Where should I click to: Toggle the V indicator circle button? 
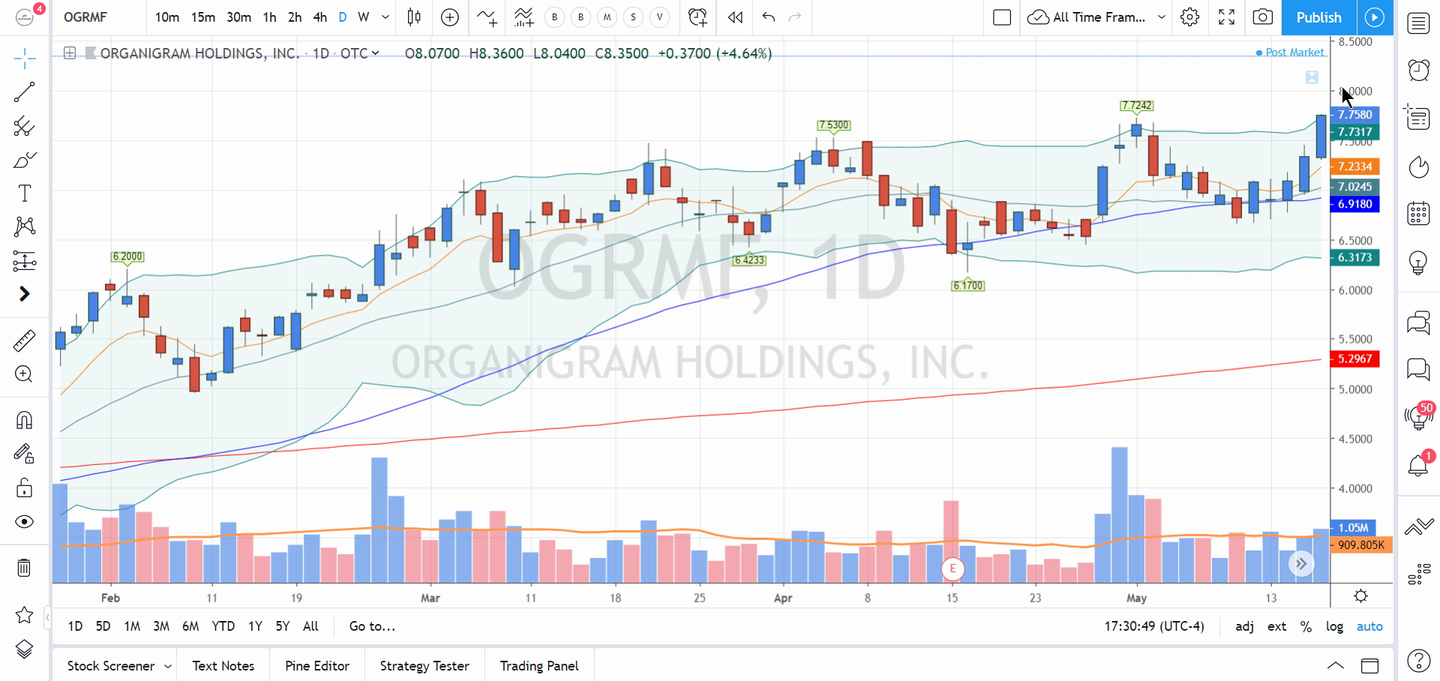[x=658, y=17]
